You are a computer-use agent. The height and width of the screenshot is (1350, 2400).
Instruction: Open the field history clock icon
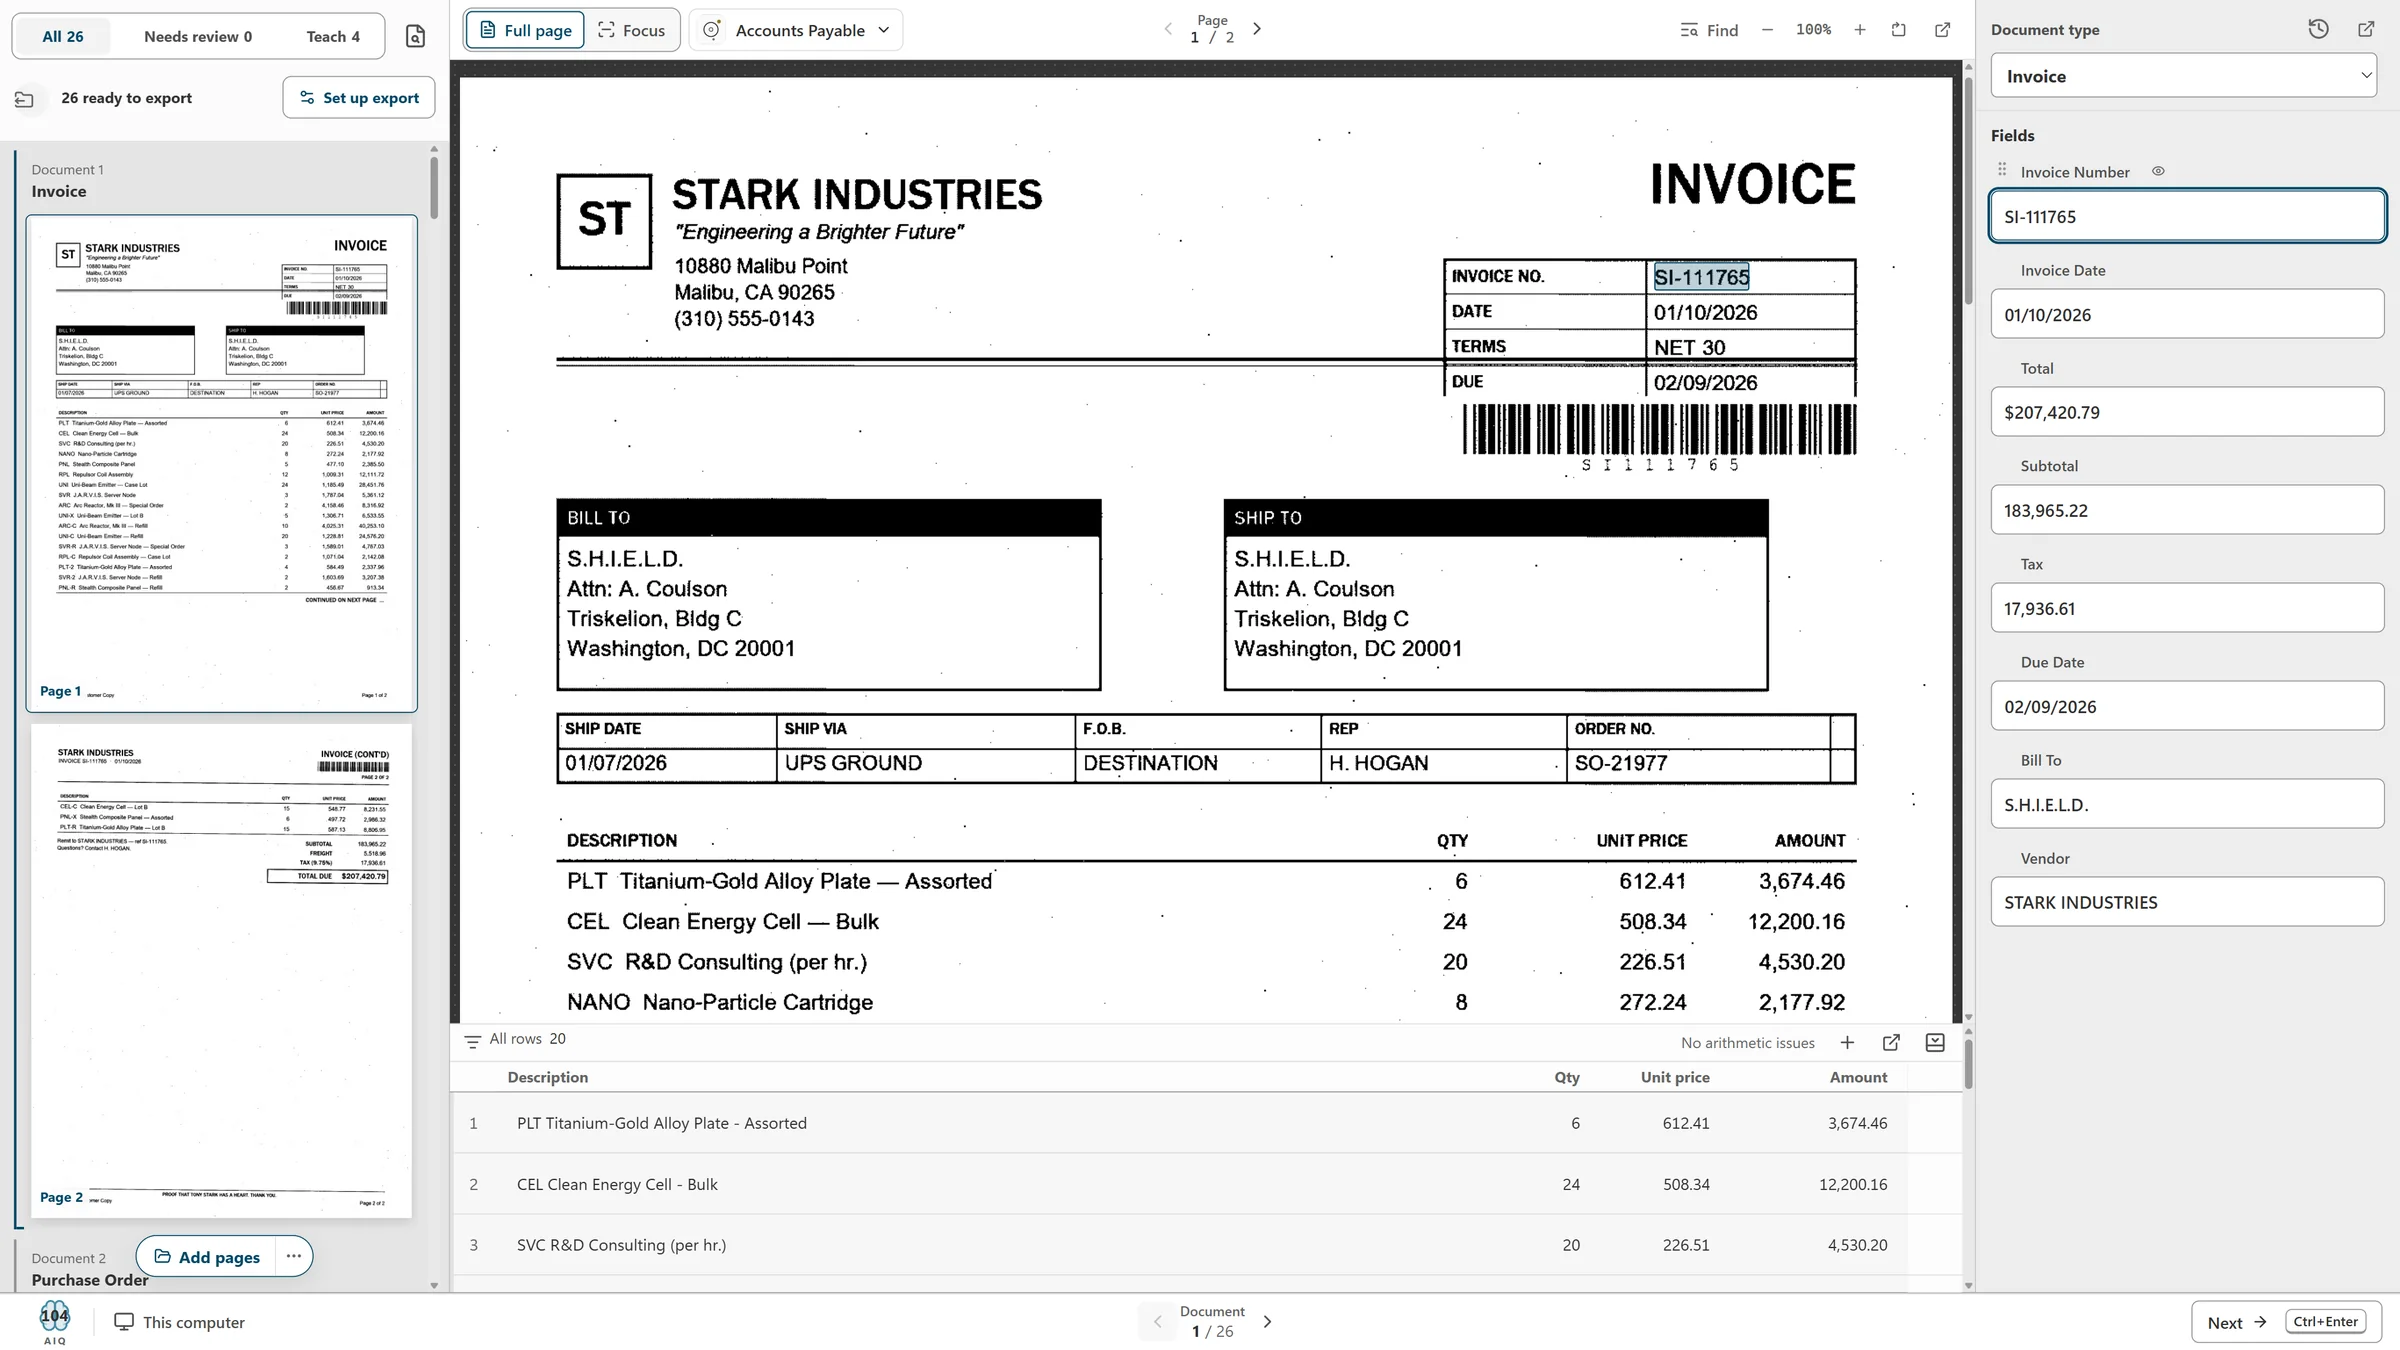2319,29
